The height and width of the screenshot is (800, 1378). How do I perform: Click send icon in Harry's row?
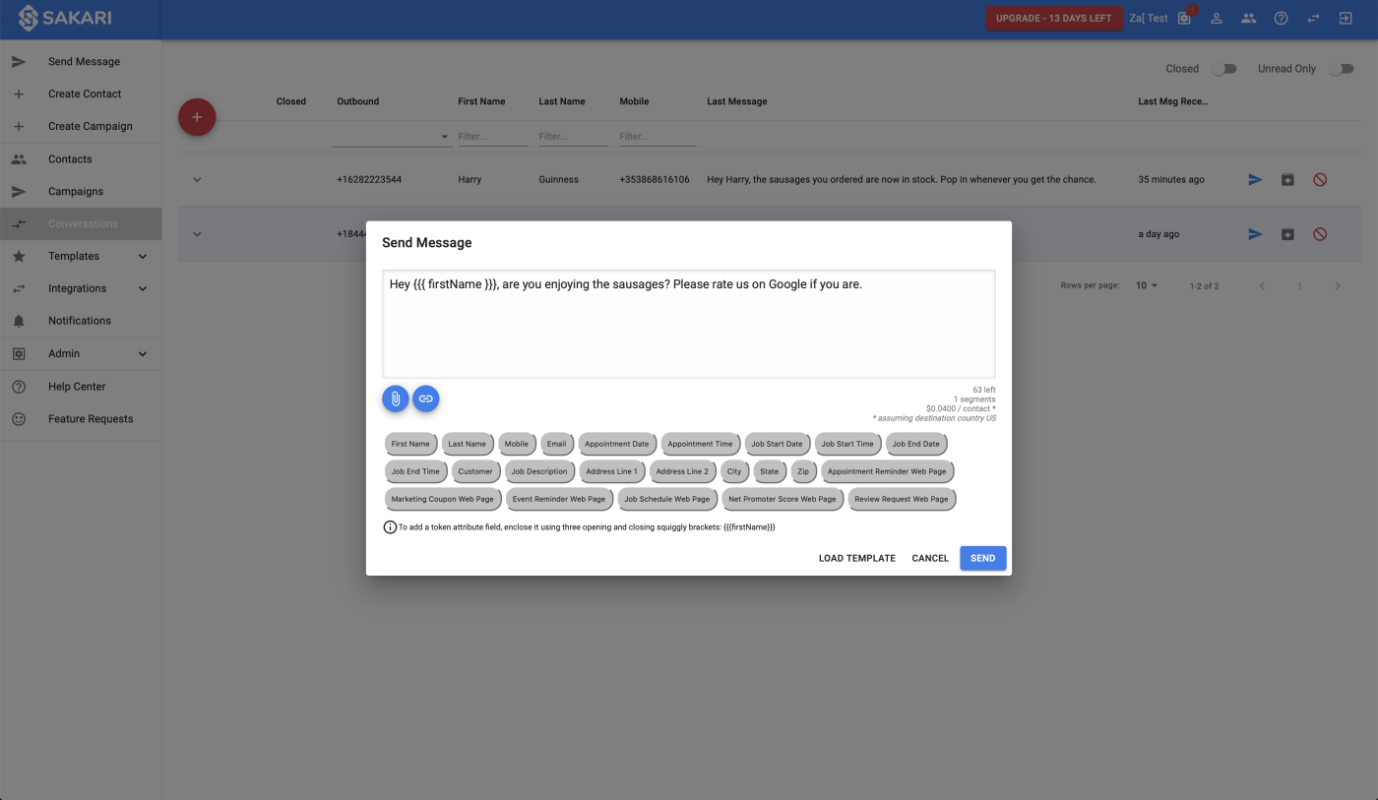(x=1255, y=180)
